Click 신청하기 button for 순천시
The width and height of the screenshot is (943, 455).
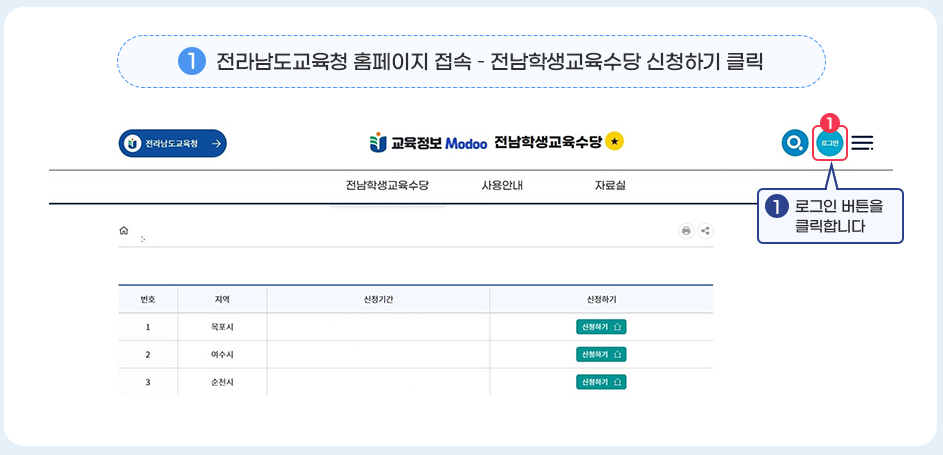point(601,382)
